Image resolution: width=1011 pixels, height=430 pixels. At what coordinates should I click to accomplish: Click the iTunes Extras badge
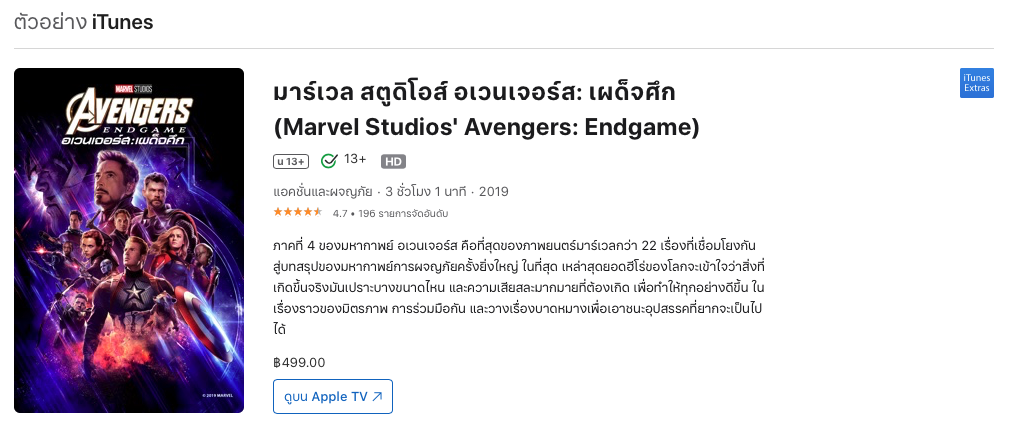point(976,83)
